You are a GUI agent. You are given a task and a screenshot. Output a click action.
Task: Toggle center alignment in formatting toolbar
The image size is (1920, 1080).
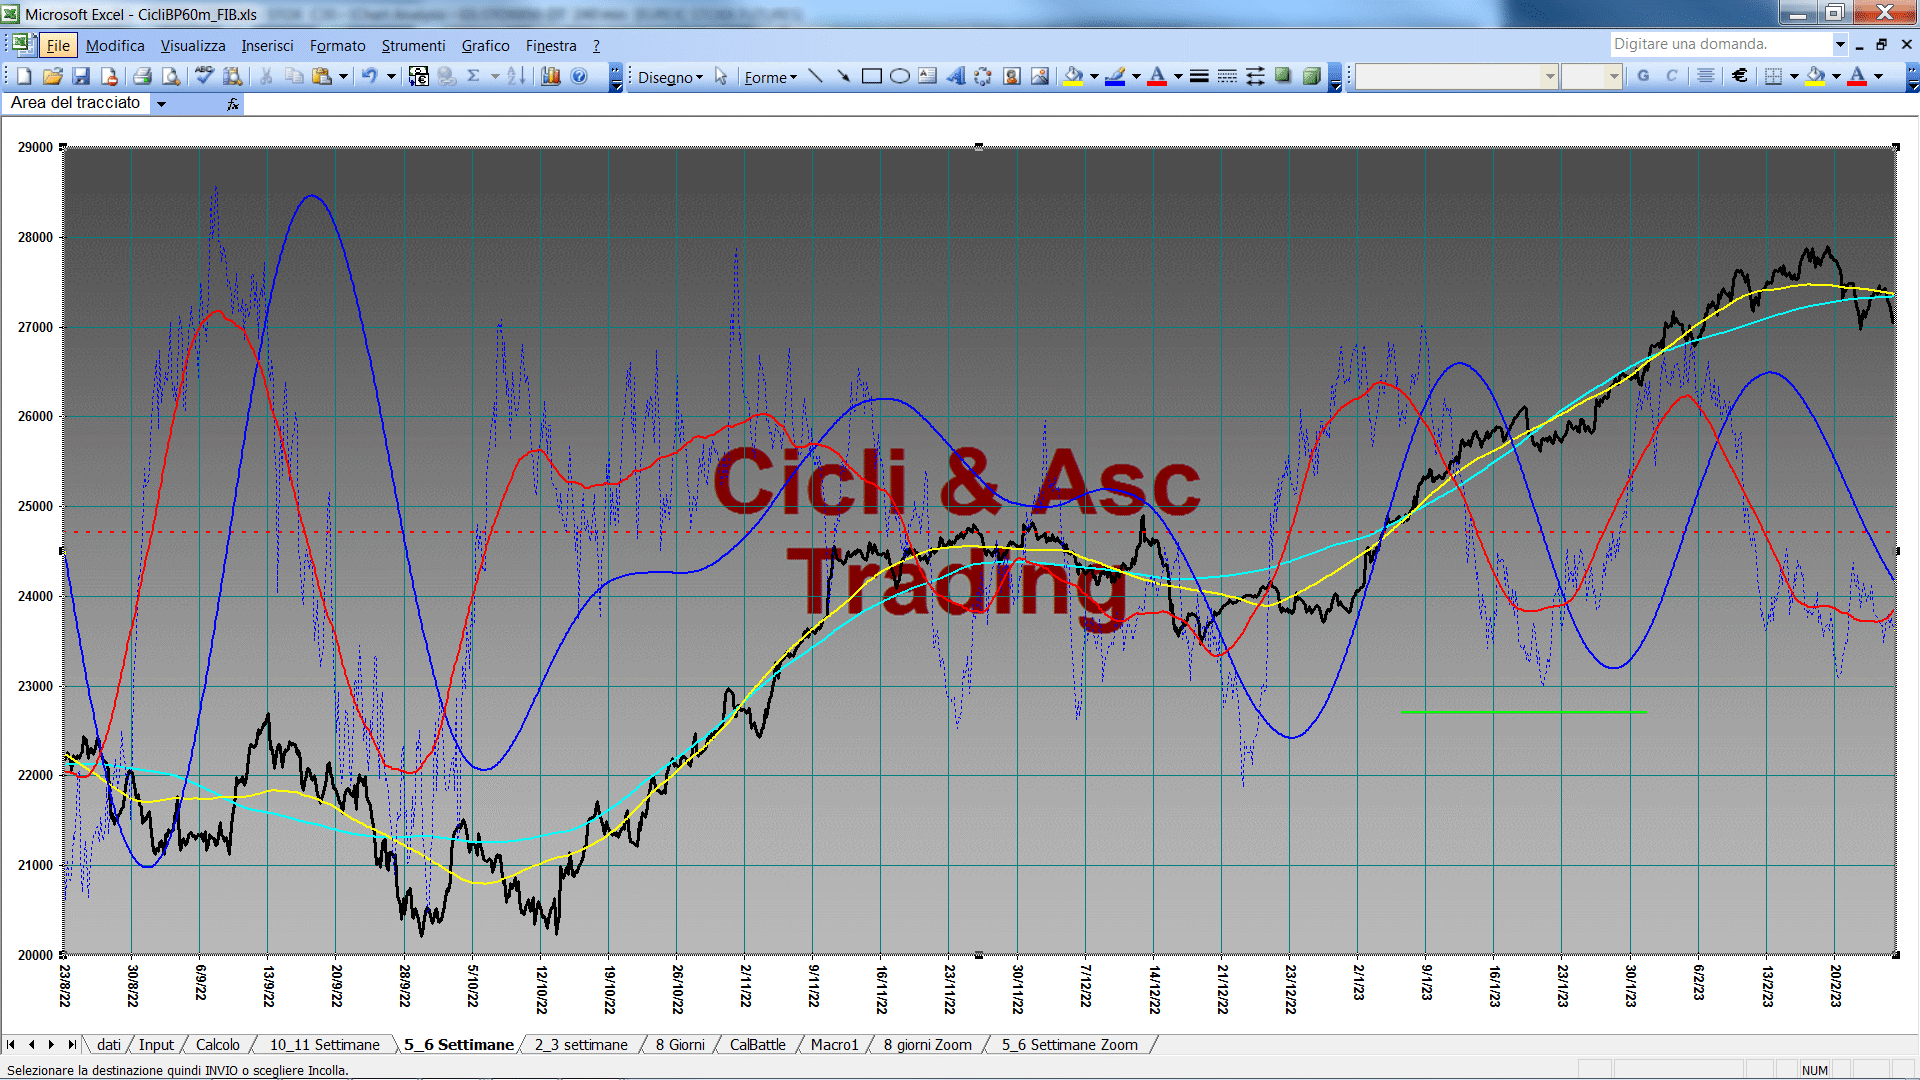[x=1706, y=76]
